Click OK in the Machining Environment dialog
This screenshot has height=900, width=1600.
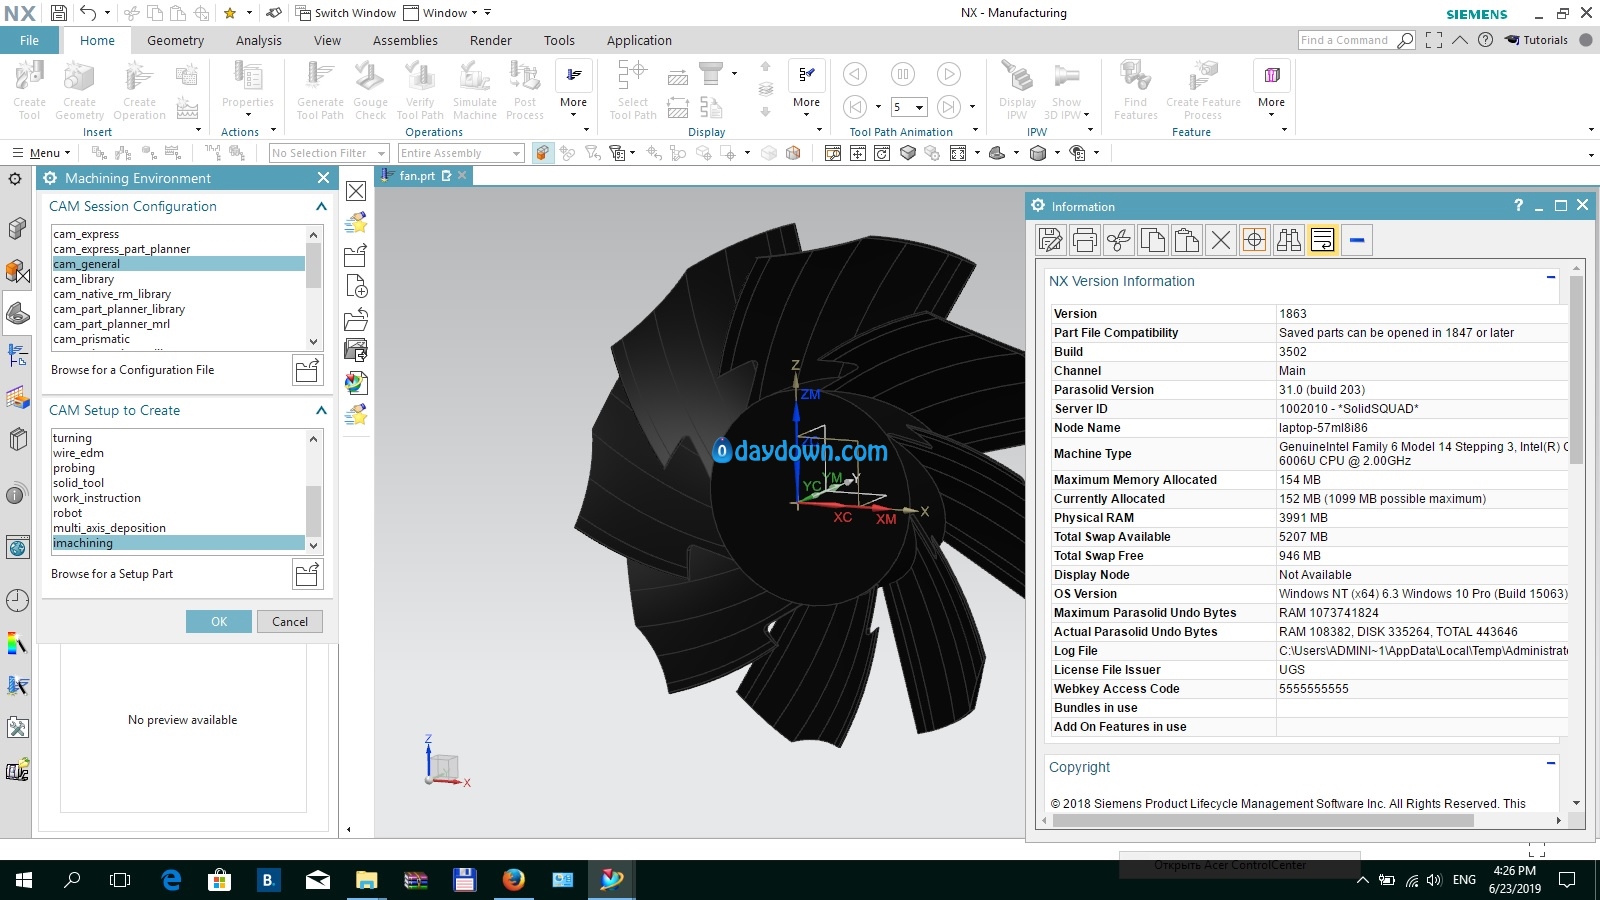point(219,621)
